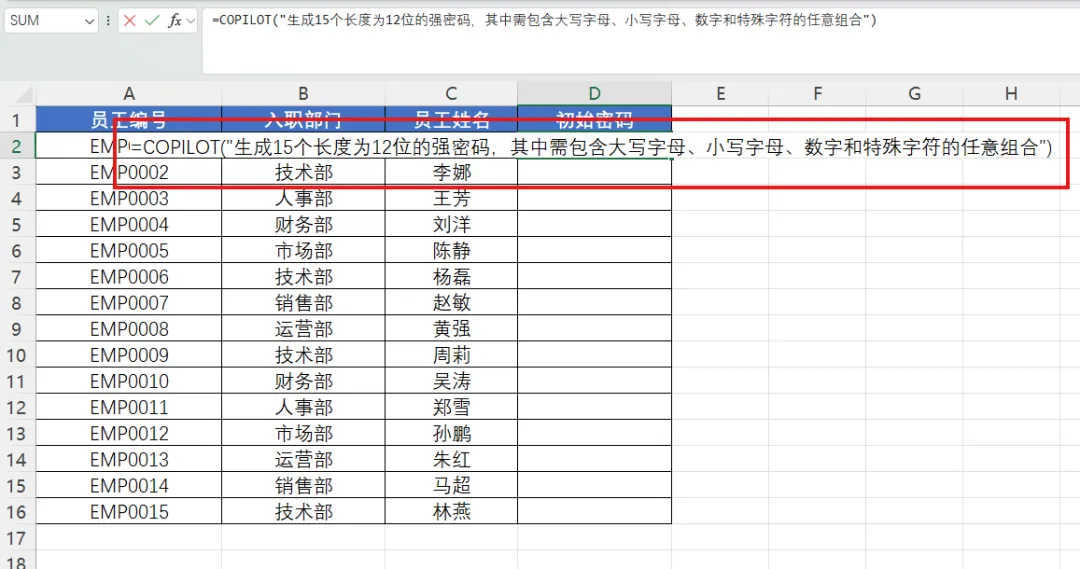Click 财务部 cell in row 5

pyautogui.click(x=303, y=225)
